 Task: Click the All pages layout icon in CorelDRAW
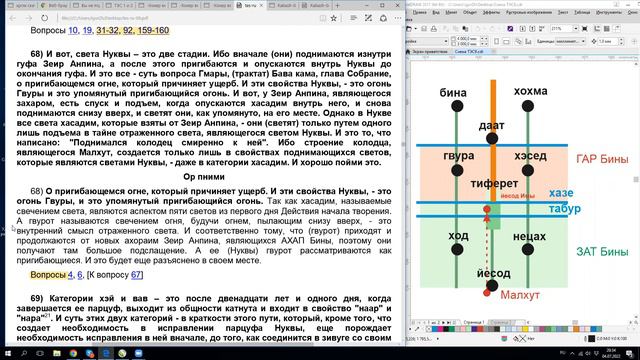coord(518,41)
